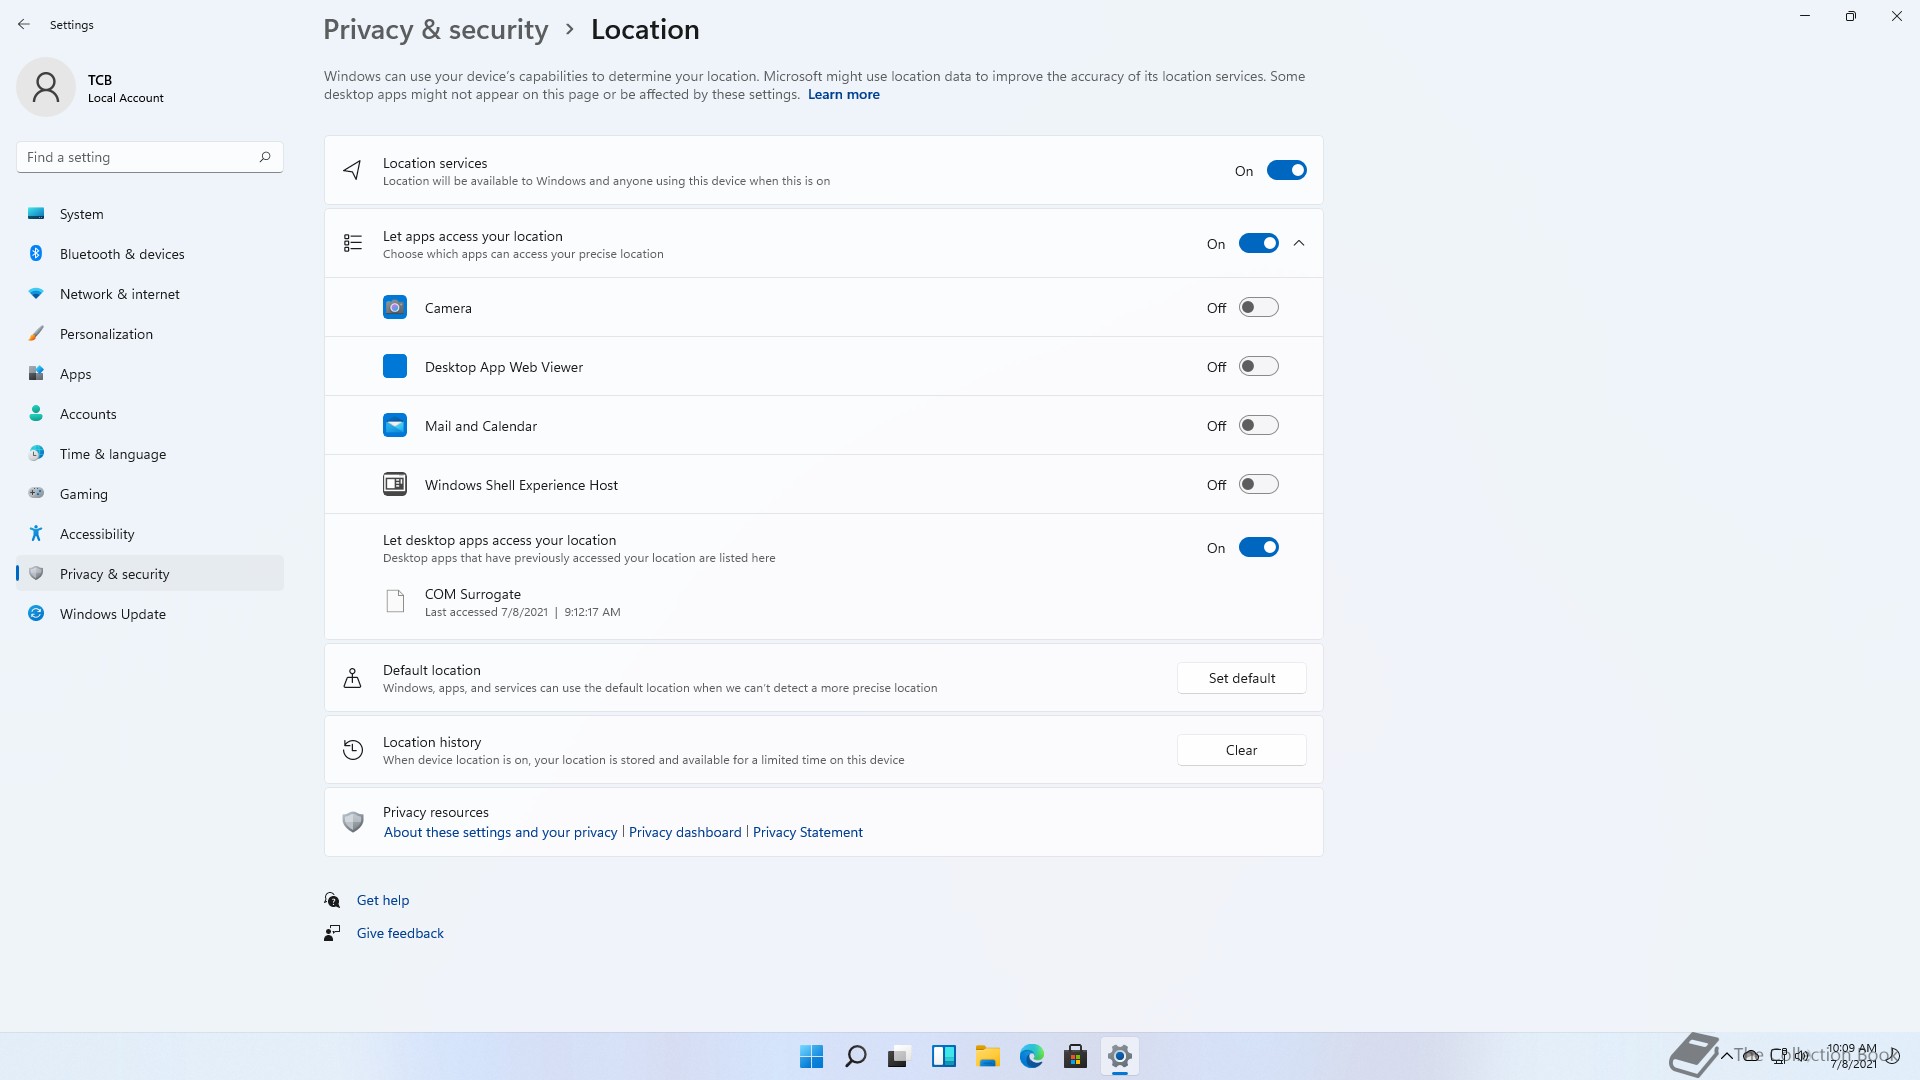Turn off Location services toggle

(1286, 170)
